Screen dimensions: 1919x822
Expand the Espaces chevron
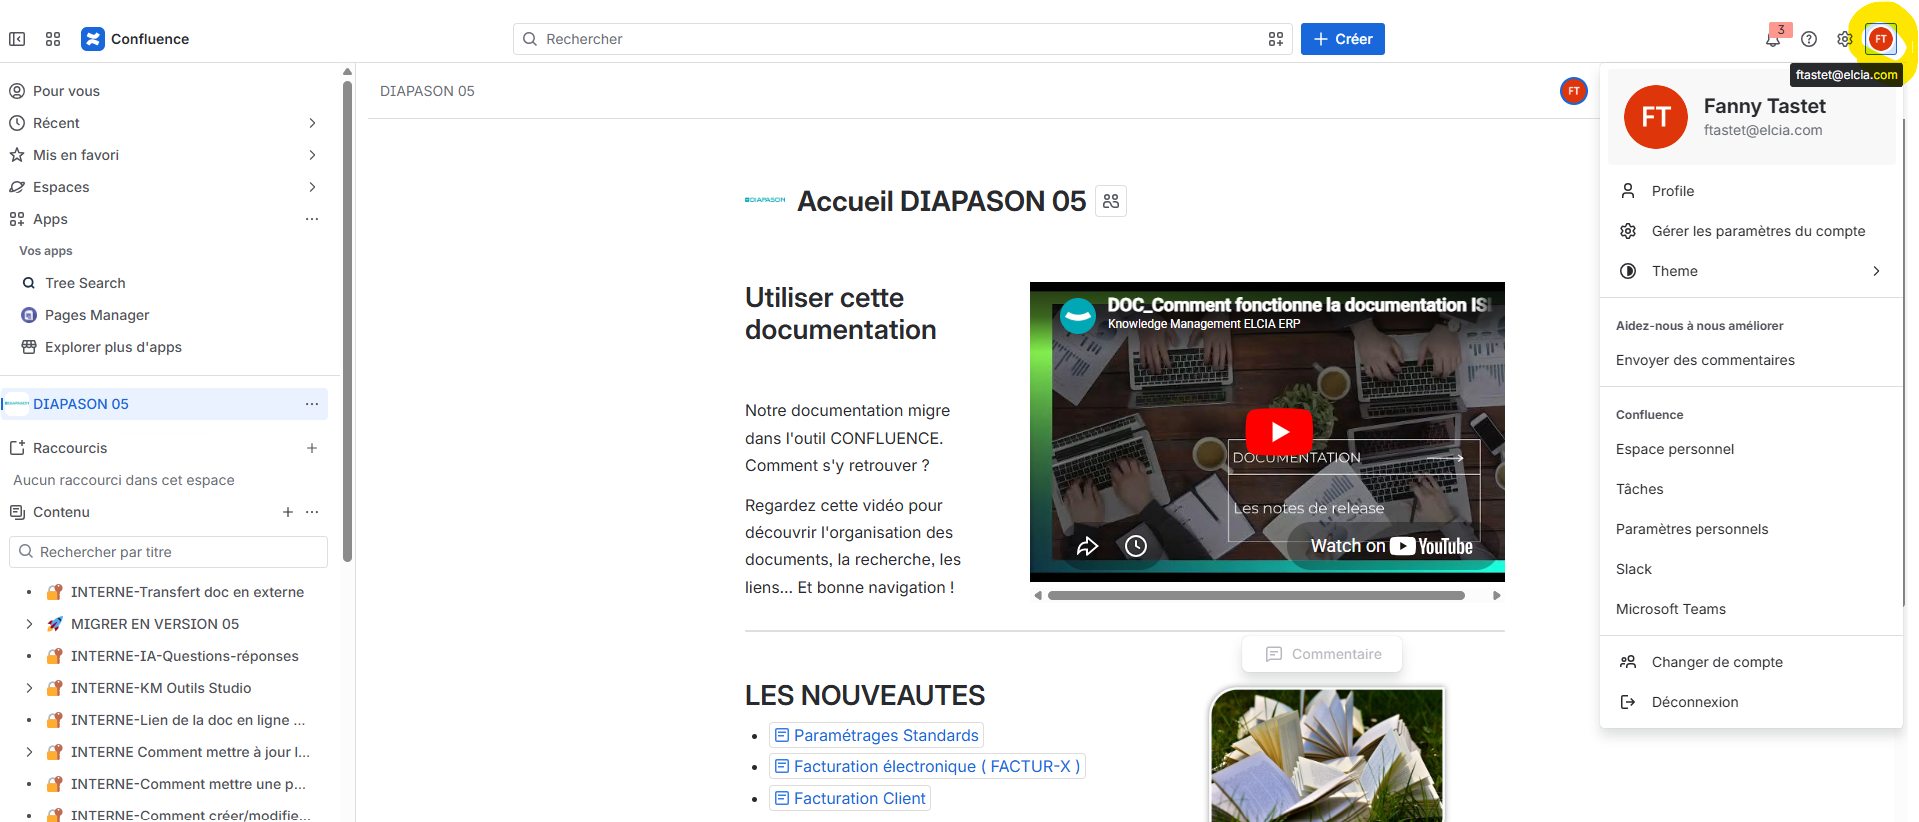coord(312,187)
